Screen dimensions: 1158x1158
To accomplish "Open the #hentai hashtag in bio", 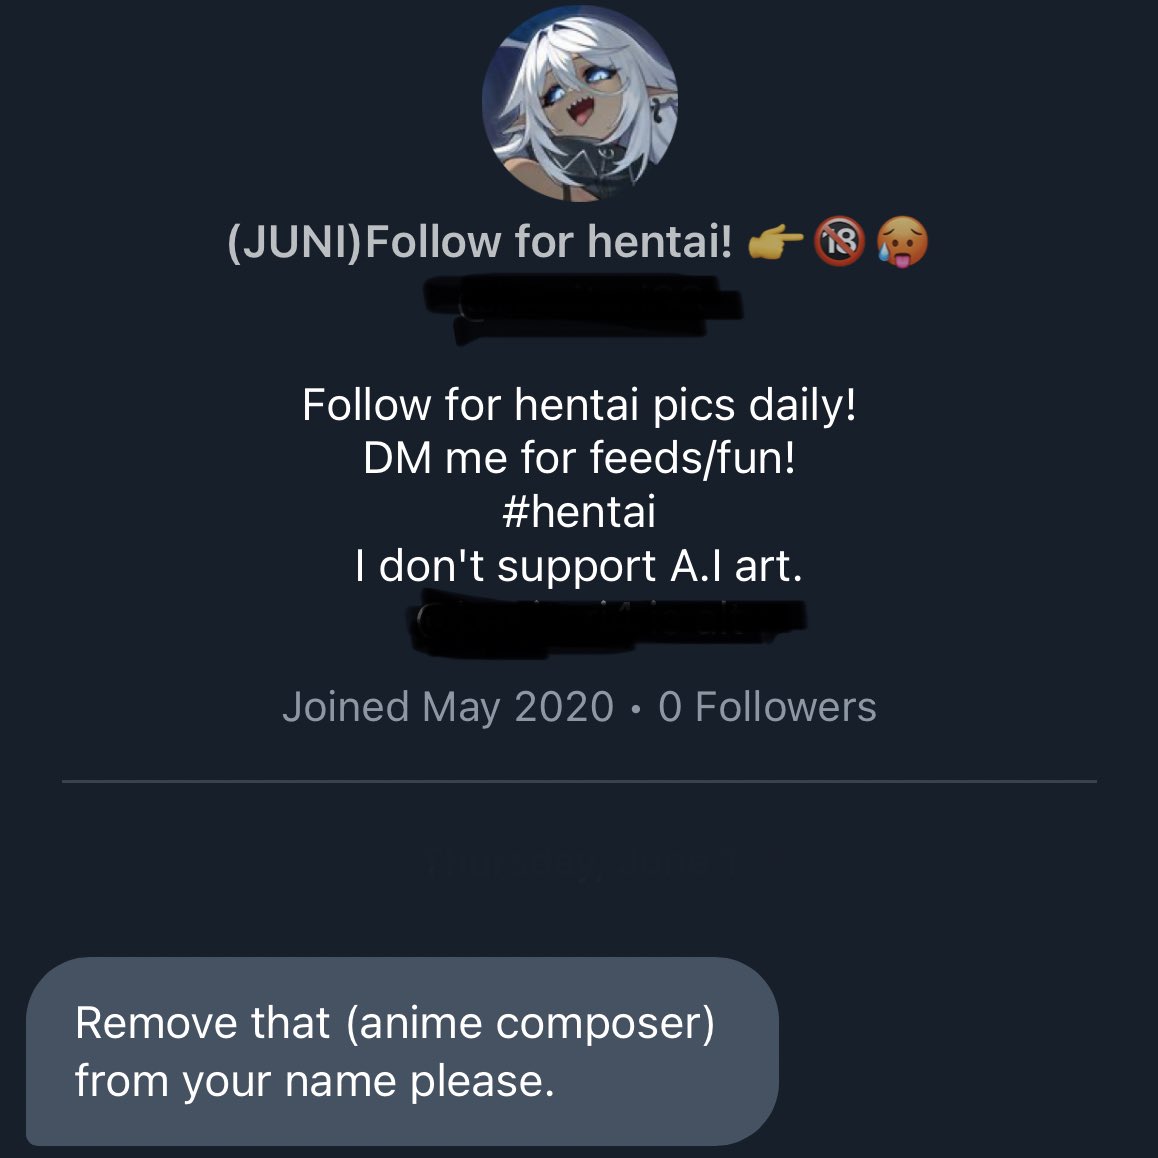I will 579,512.
